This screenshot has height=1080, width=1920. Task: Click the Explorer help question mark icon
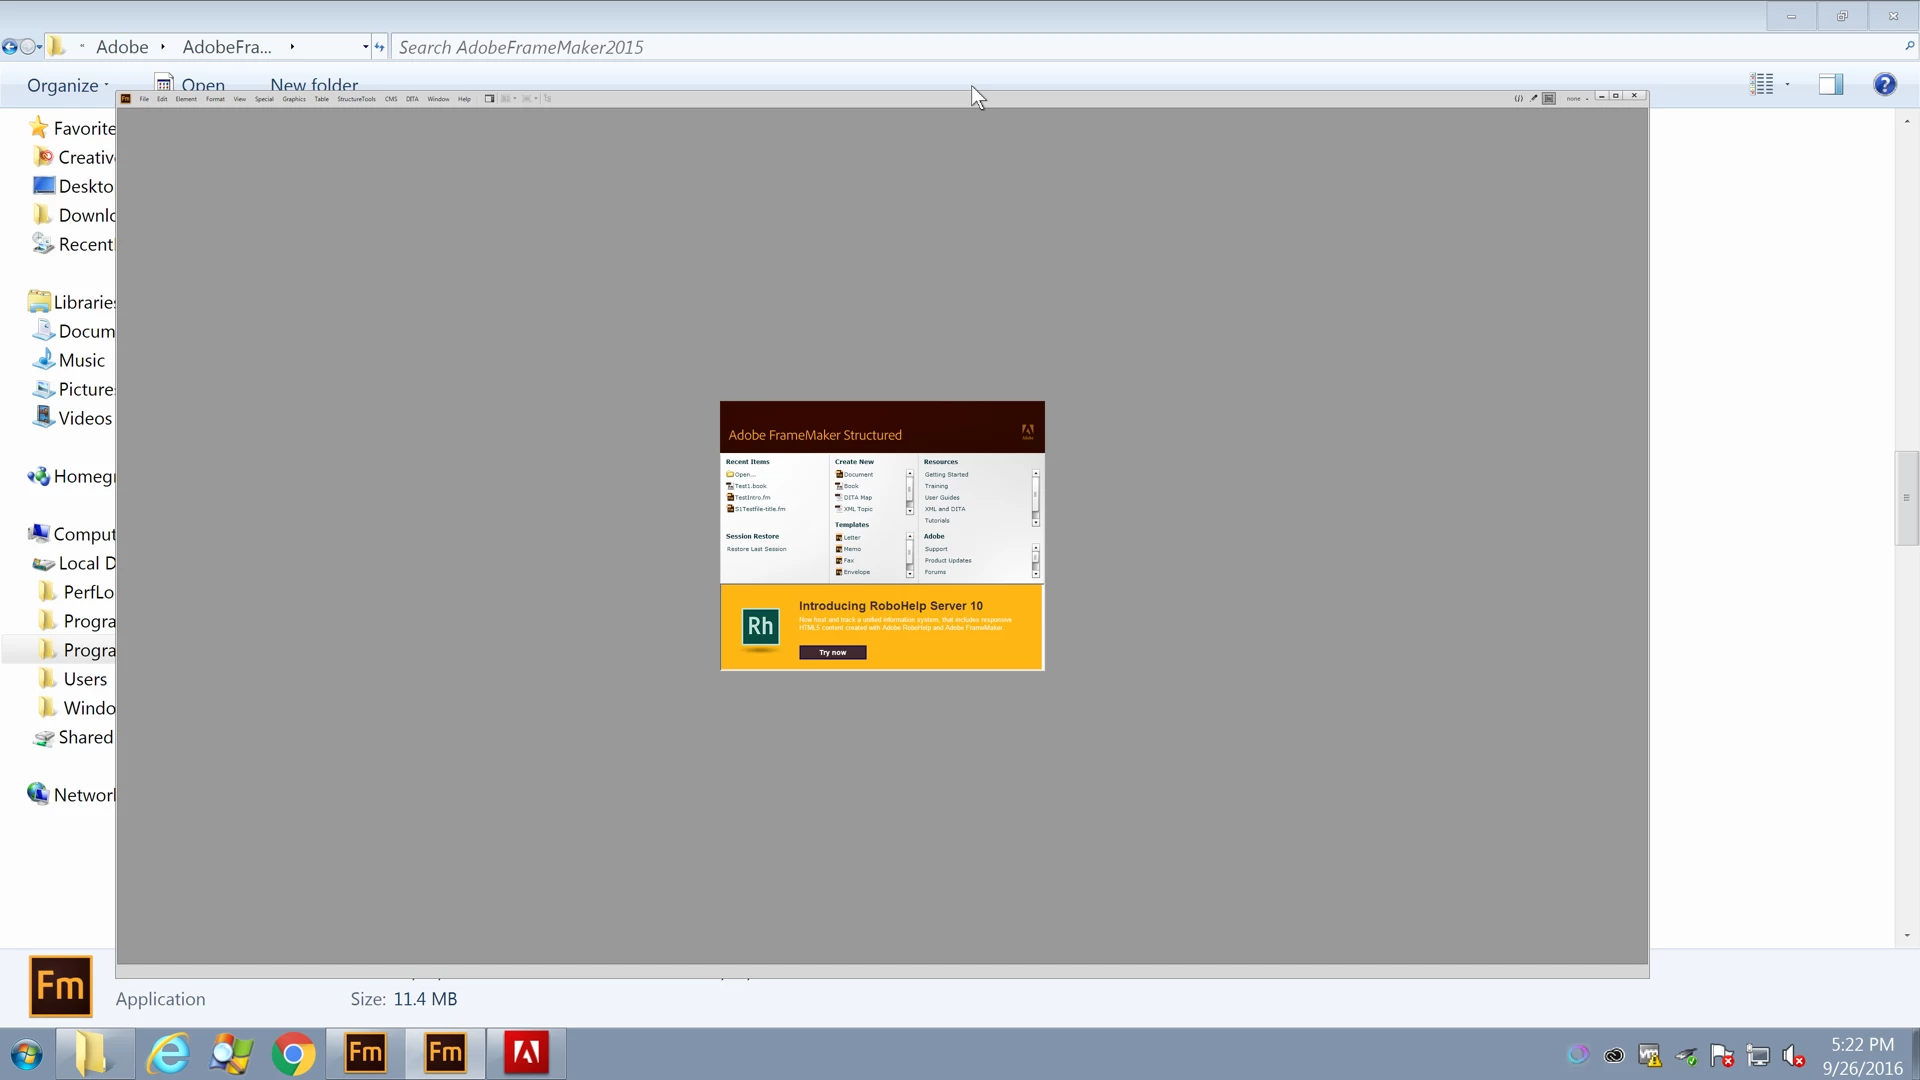pyautogui.click(x=1884, y=85)
